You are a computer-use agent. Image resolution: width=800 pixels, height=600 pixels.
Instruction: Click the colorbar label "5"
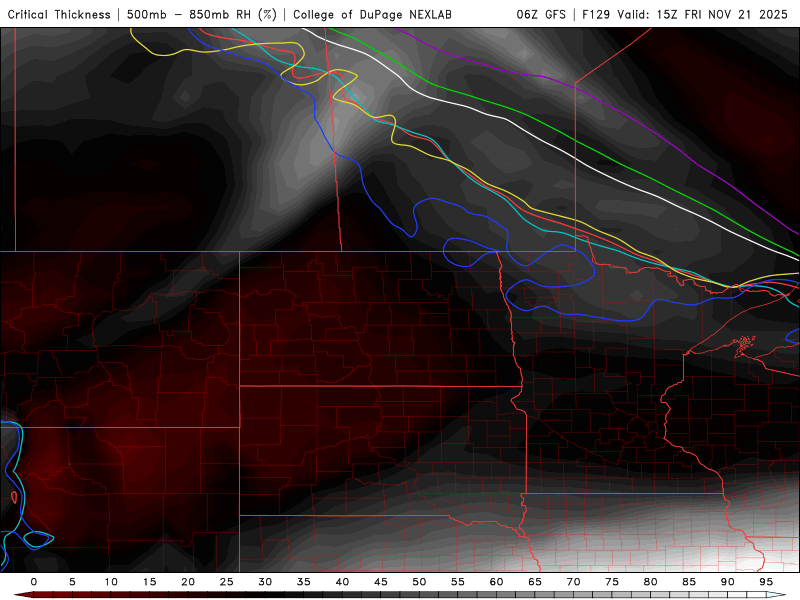click(x=72, y=582)
